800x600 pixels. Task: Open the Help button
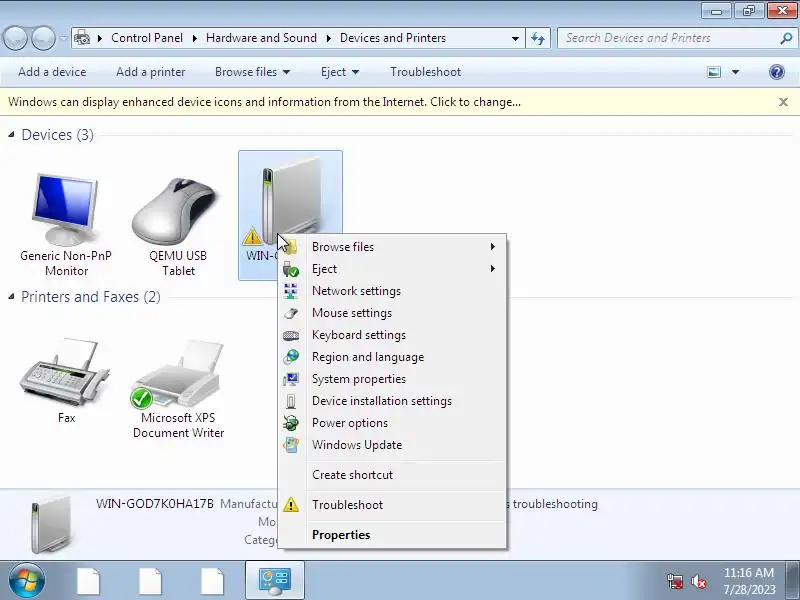777,72
